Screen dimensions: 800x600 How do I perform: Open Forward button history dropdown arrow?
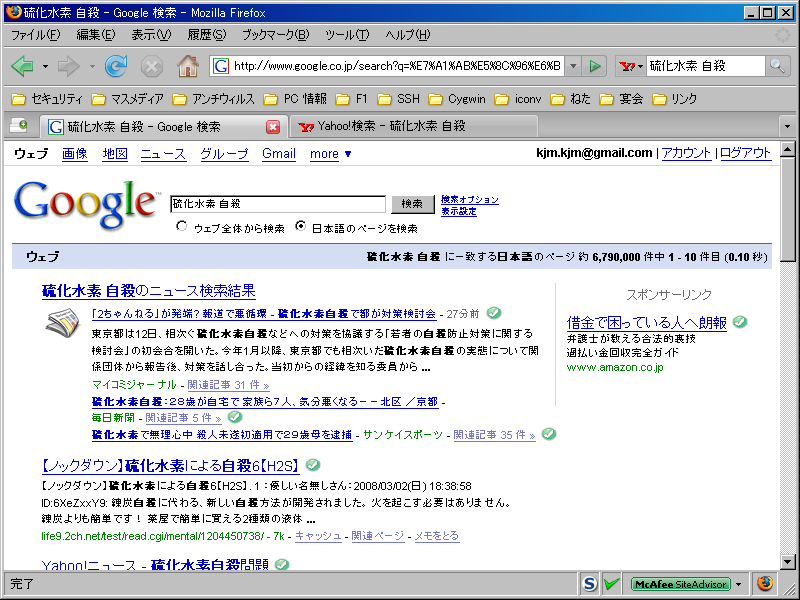(92, 66)
